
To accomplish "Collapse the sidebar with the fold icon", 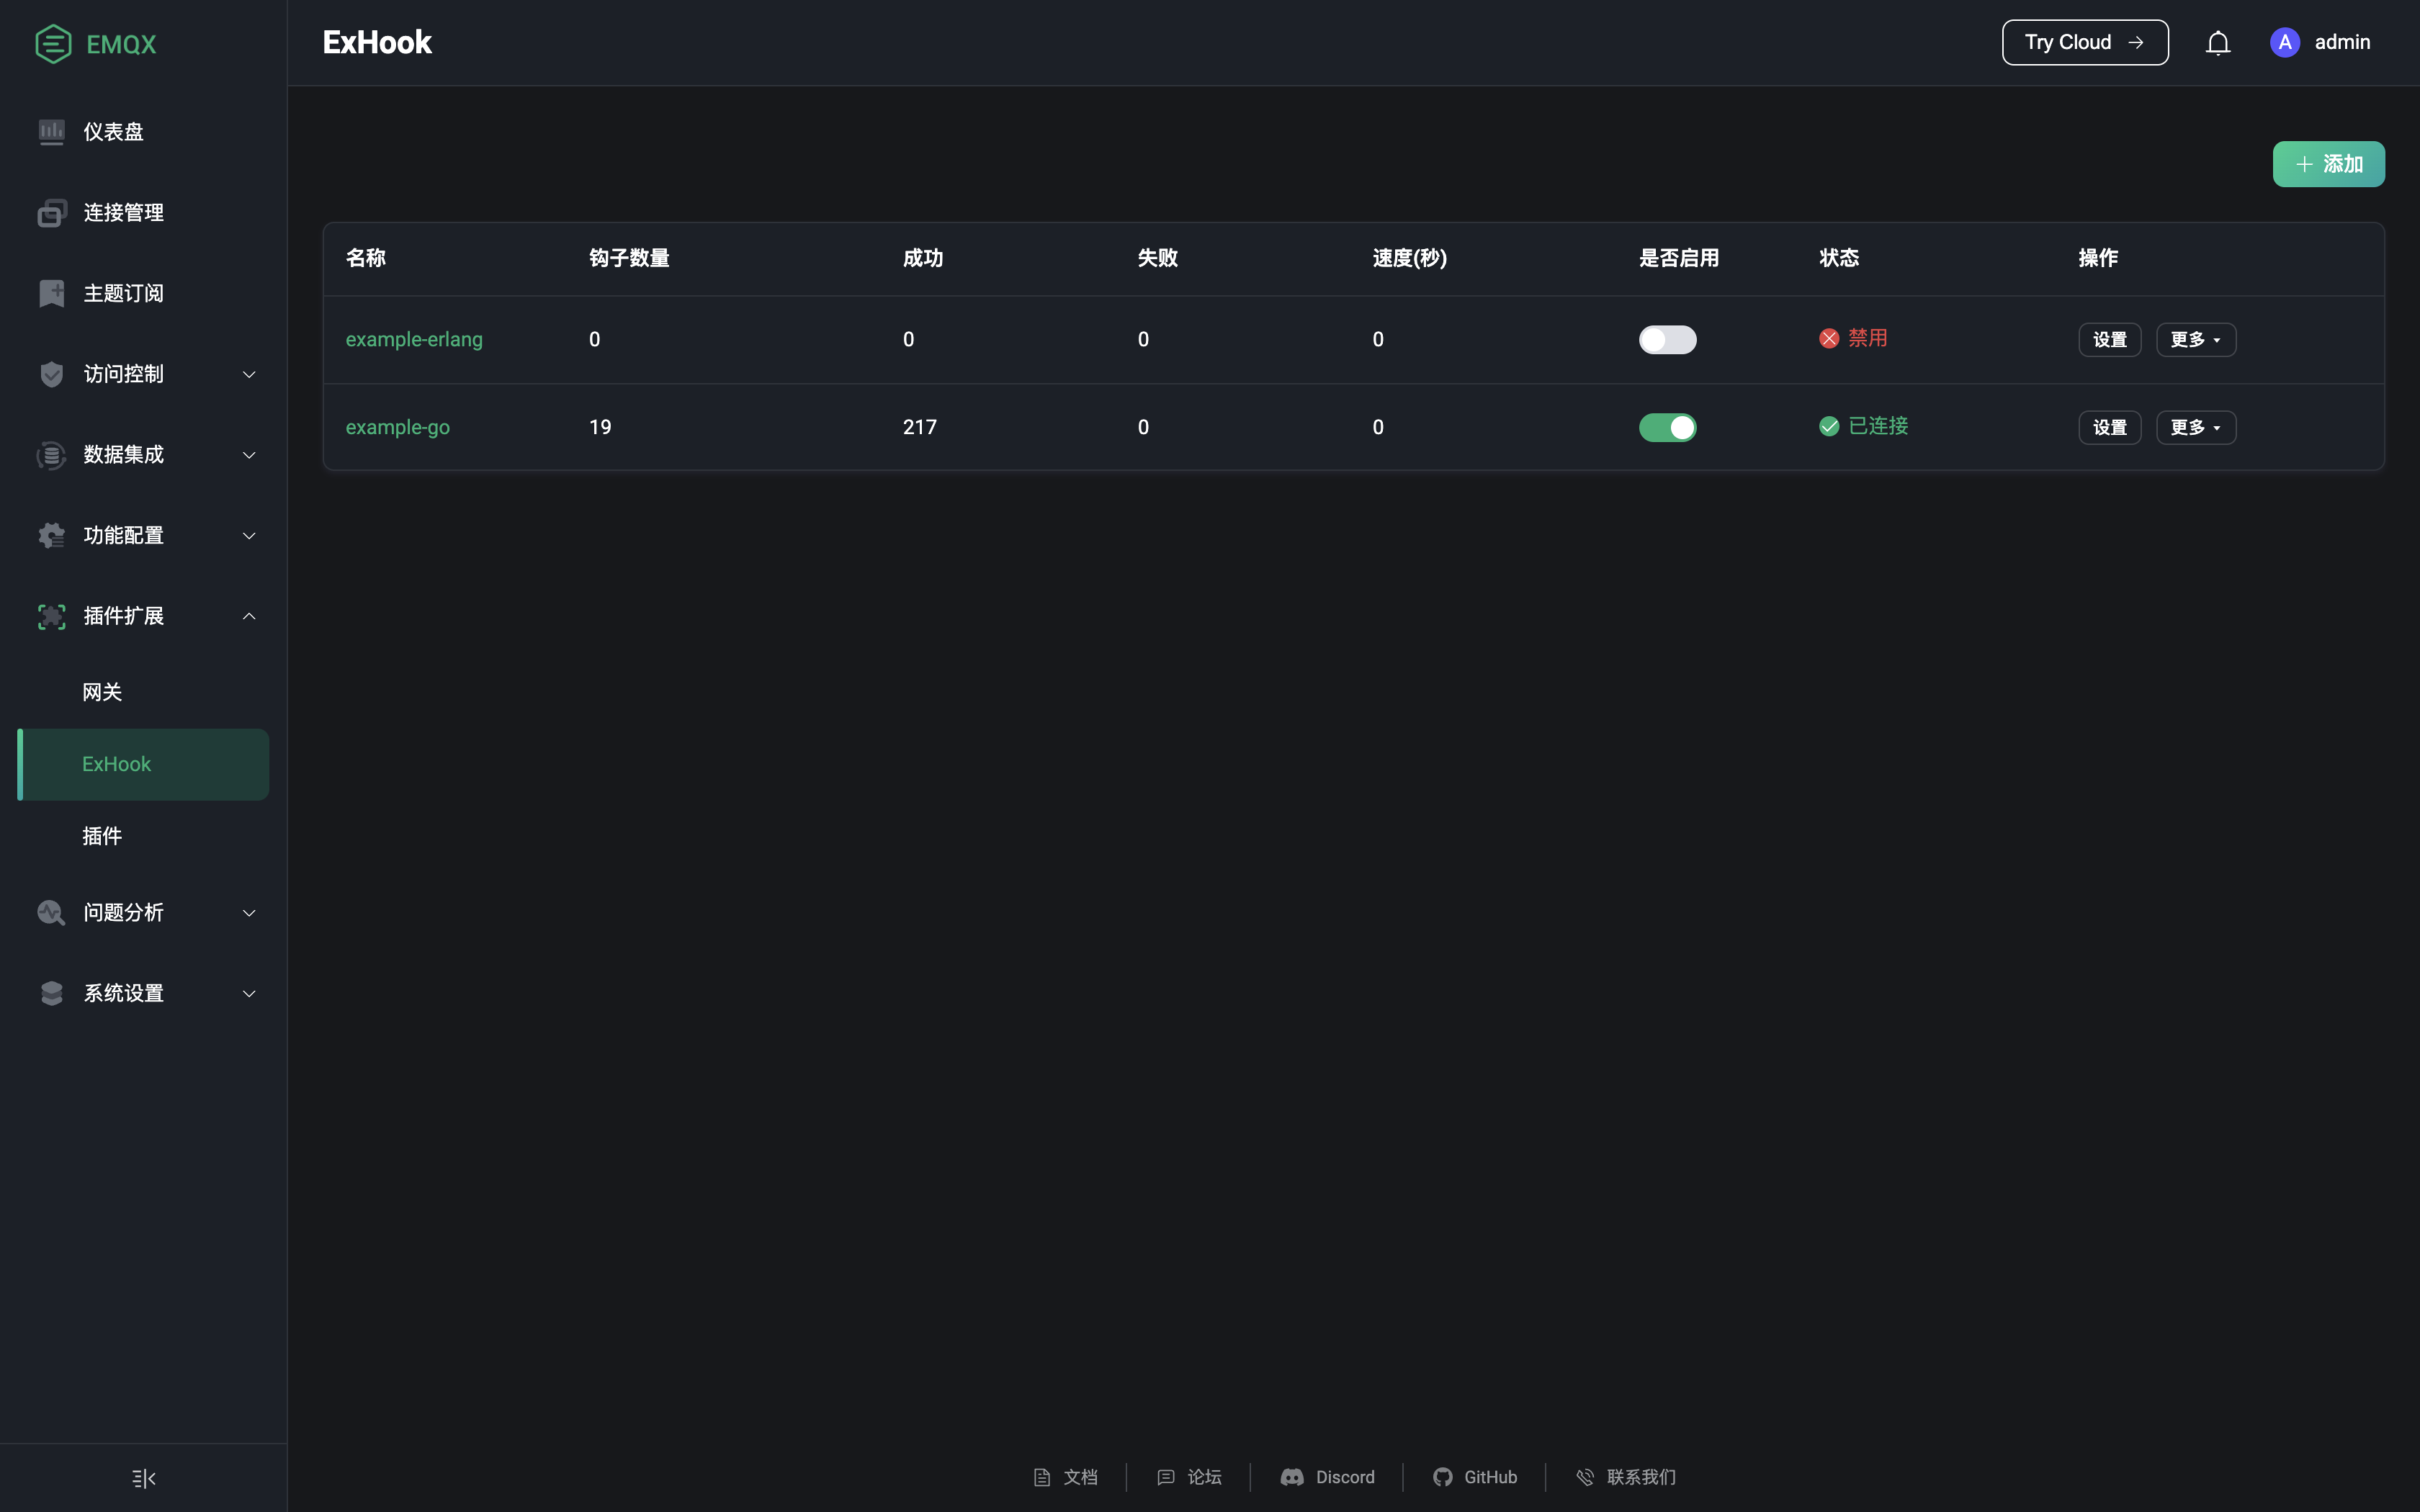I will [144, 1478].
